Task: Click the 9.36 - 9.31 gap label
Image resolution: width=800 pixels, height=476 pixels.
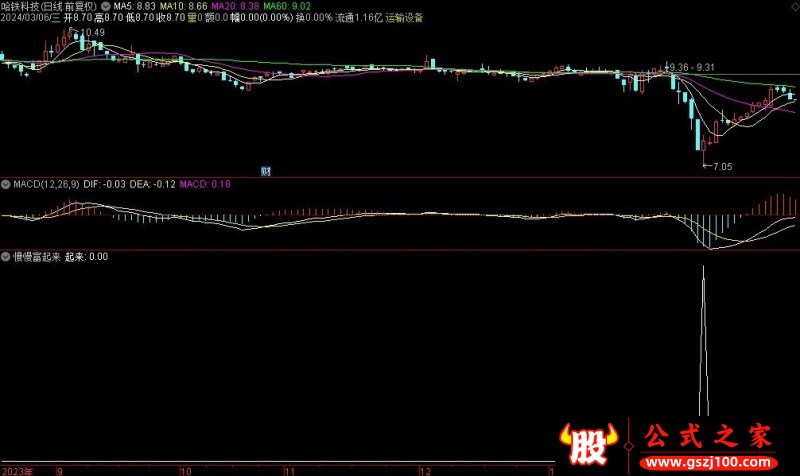Action: click(692, 67)
